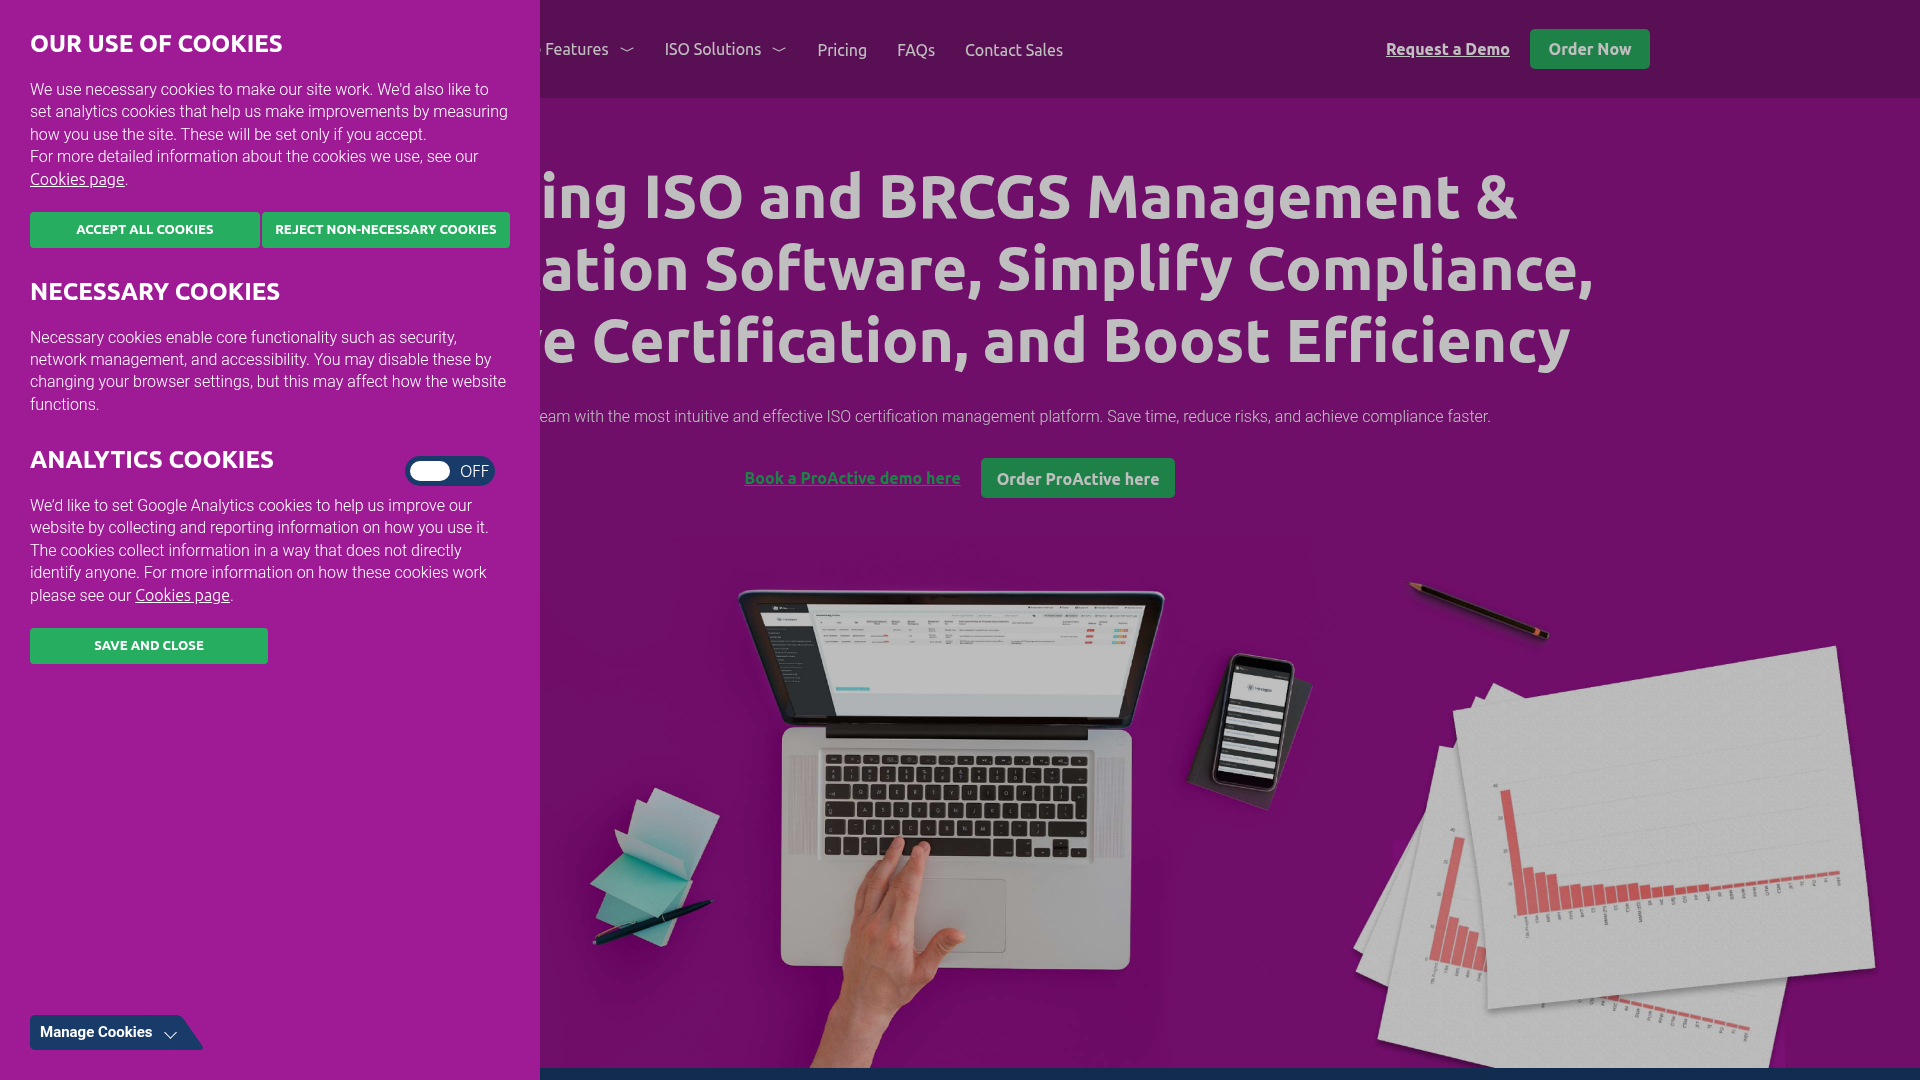
Task: Open the Analytics section Cookies page link
Action: (181, 595)
